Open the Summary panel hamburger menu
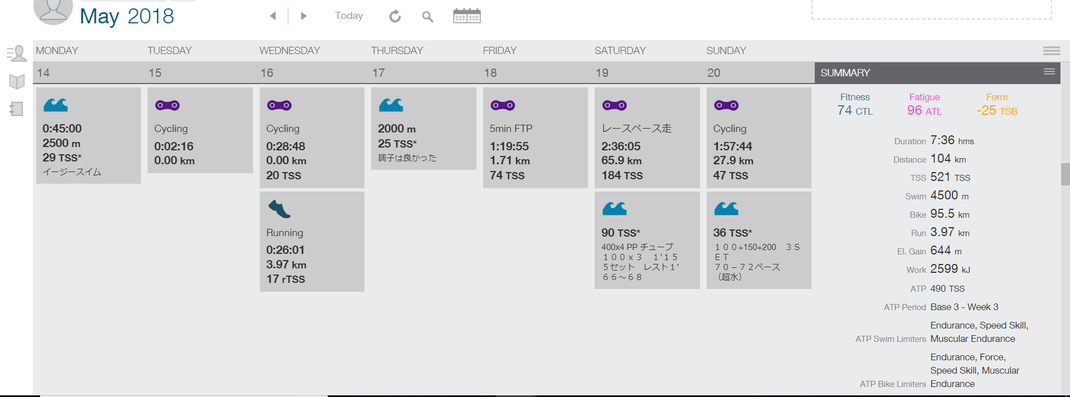 1049,72
